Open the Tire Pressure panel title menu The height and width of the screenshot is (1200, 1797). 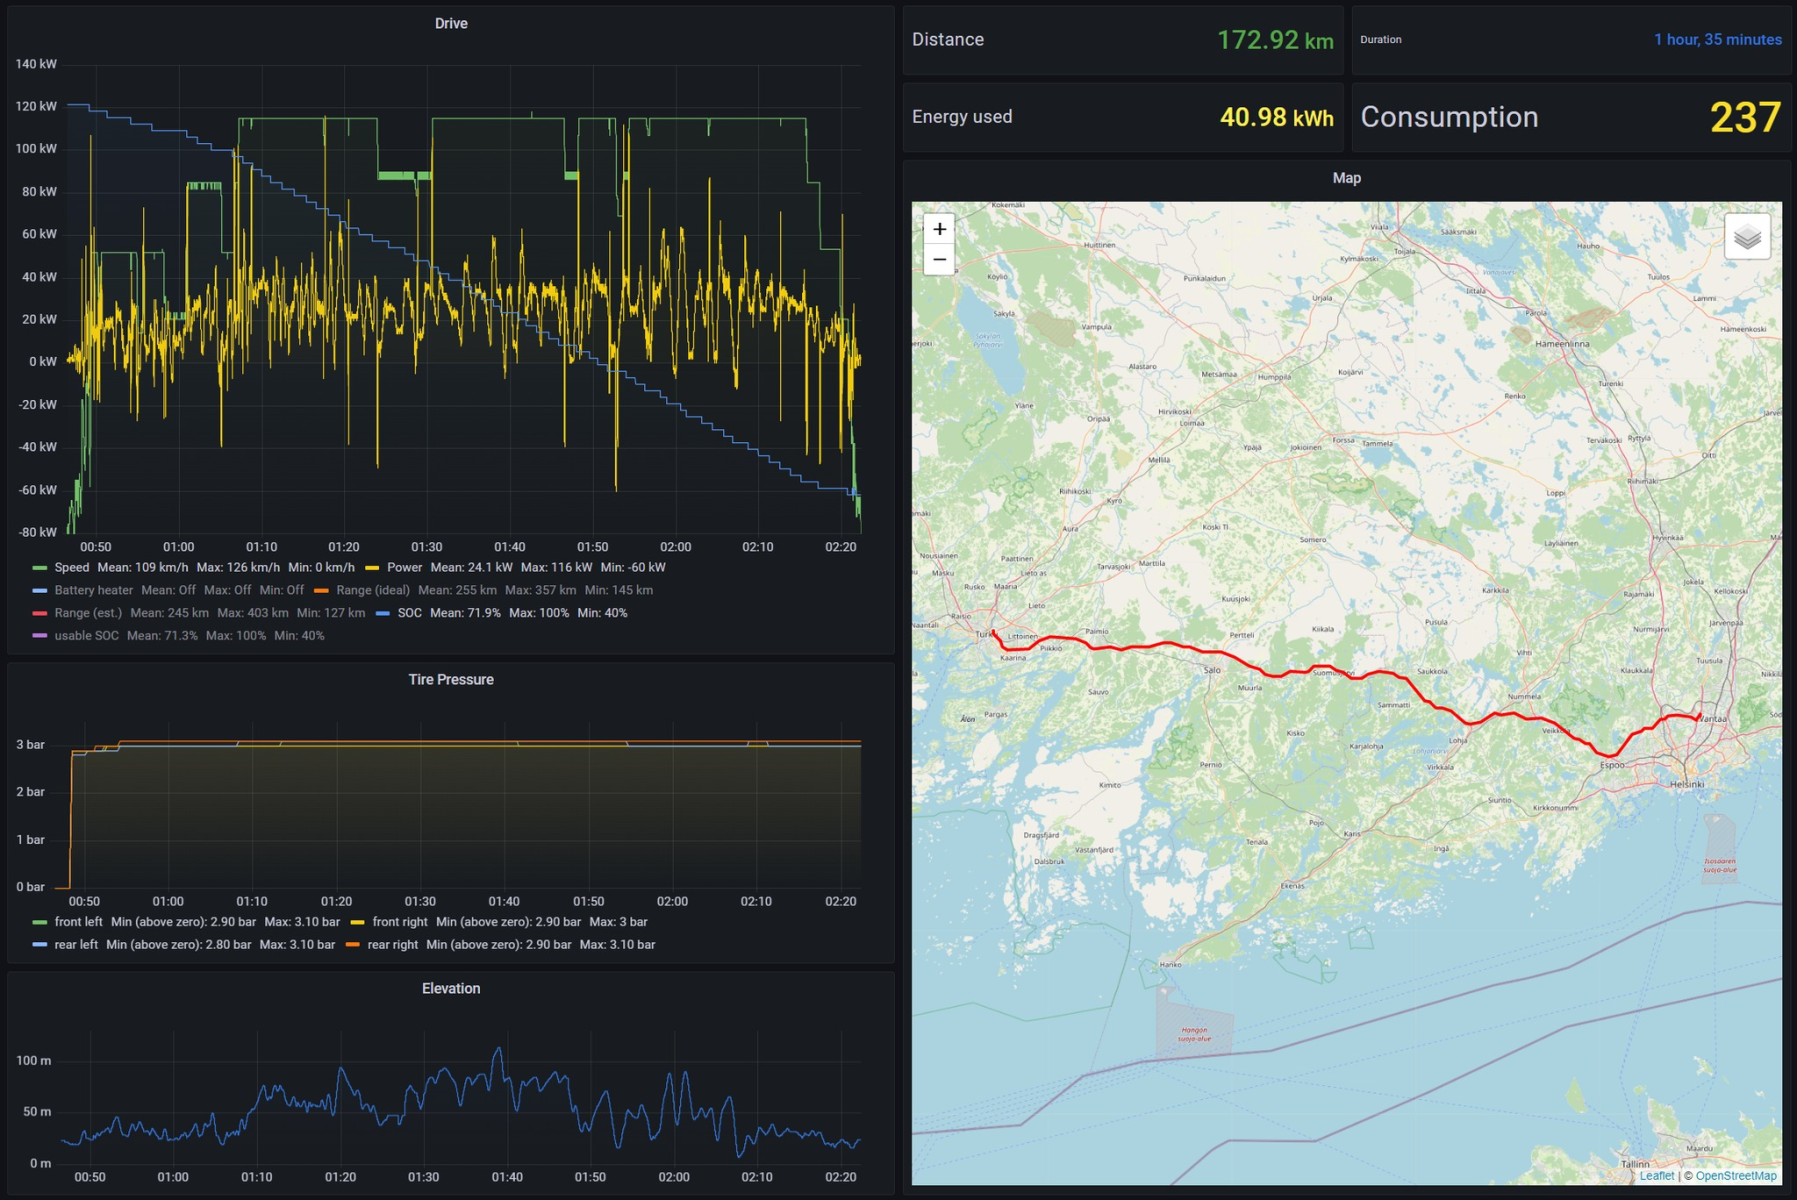point(450,679)
